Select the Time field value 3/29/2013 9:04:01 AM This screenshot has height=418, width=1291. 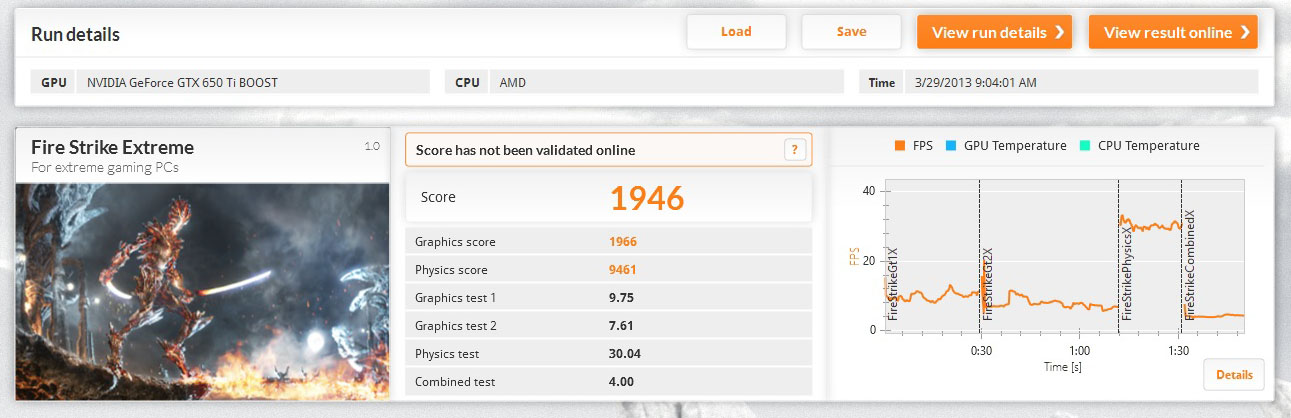click(1081, 82)
